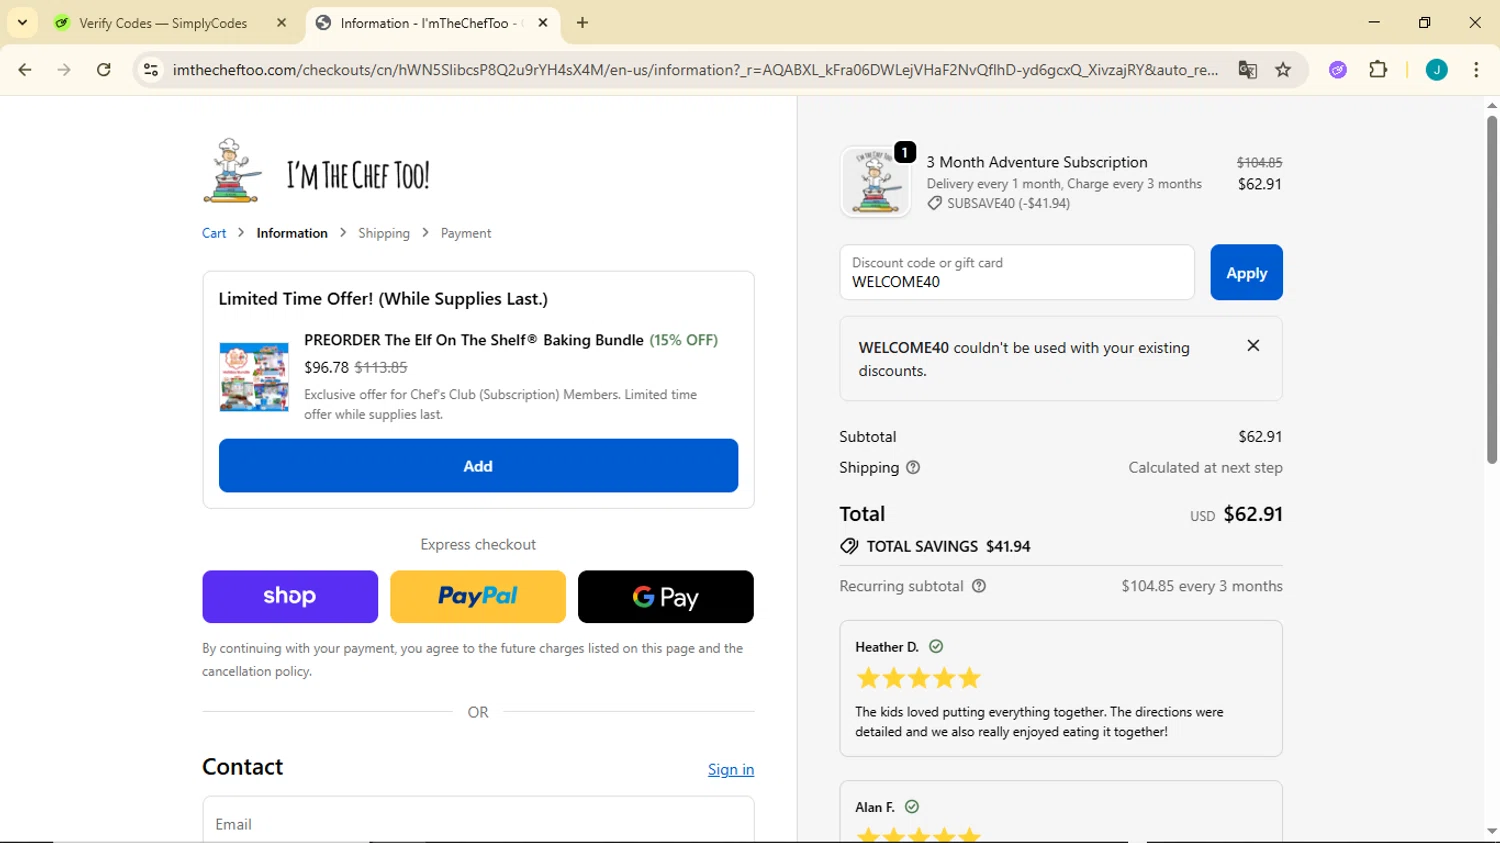Click the SUBSAVE40 discount tag icon
The height and width of the screenshot is (843, 1500).
tap(934, 203)
